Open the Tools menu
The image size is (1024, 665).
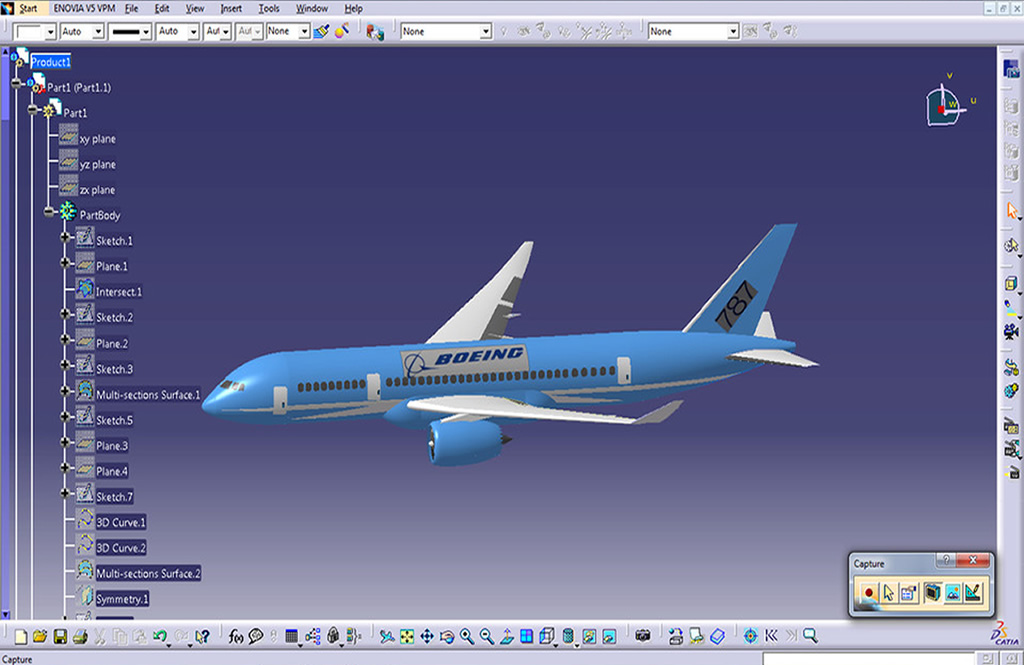268,8
